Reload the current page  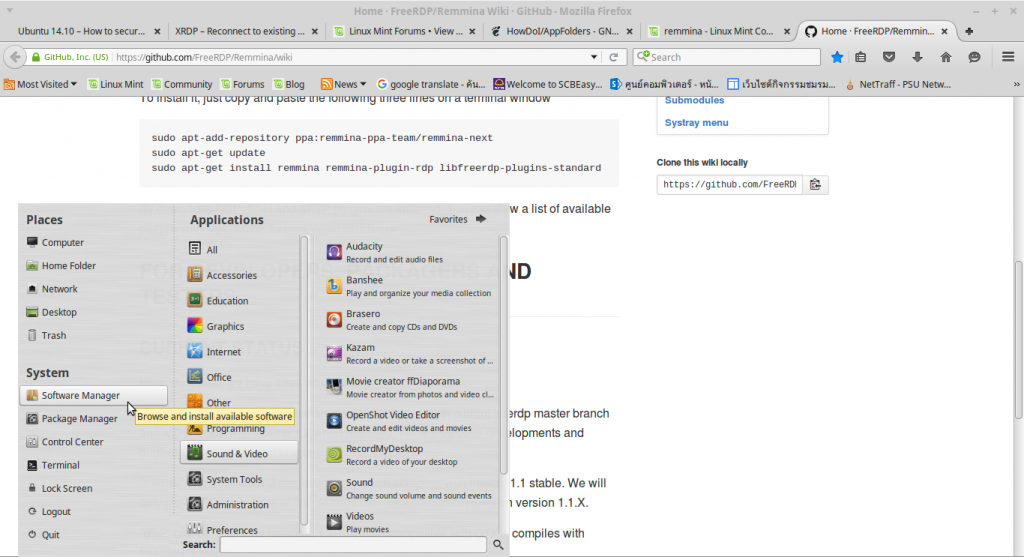(613, 57)
